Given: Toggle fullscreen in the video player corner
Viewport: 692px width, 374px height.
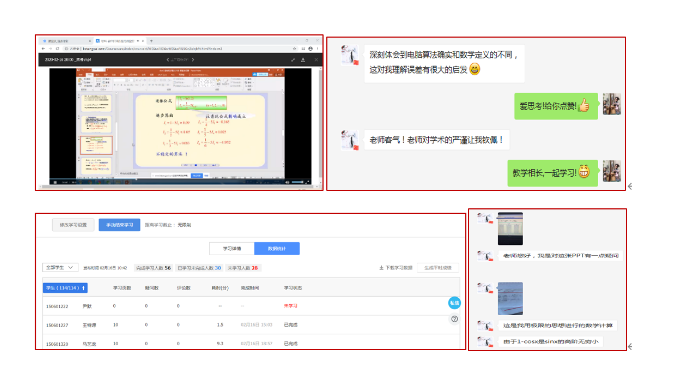Looking at the screenshot, I should [308, 182].
